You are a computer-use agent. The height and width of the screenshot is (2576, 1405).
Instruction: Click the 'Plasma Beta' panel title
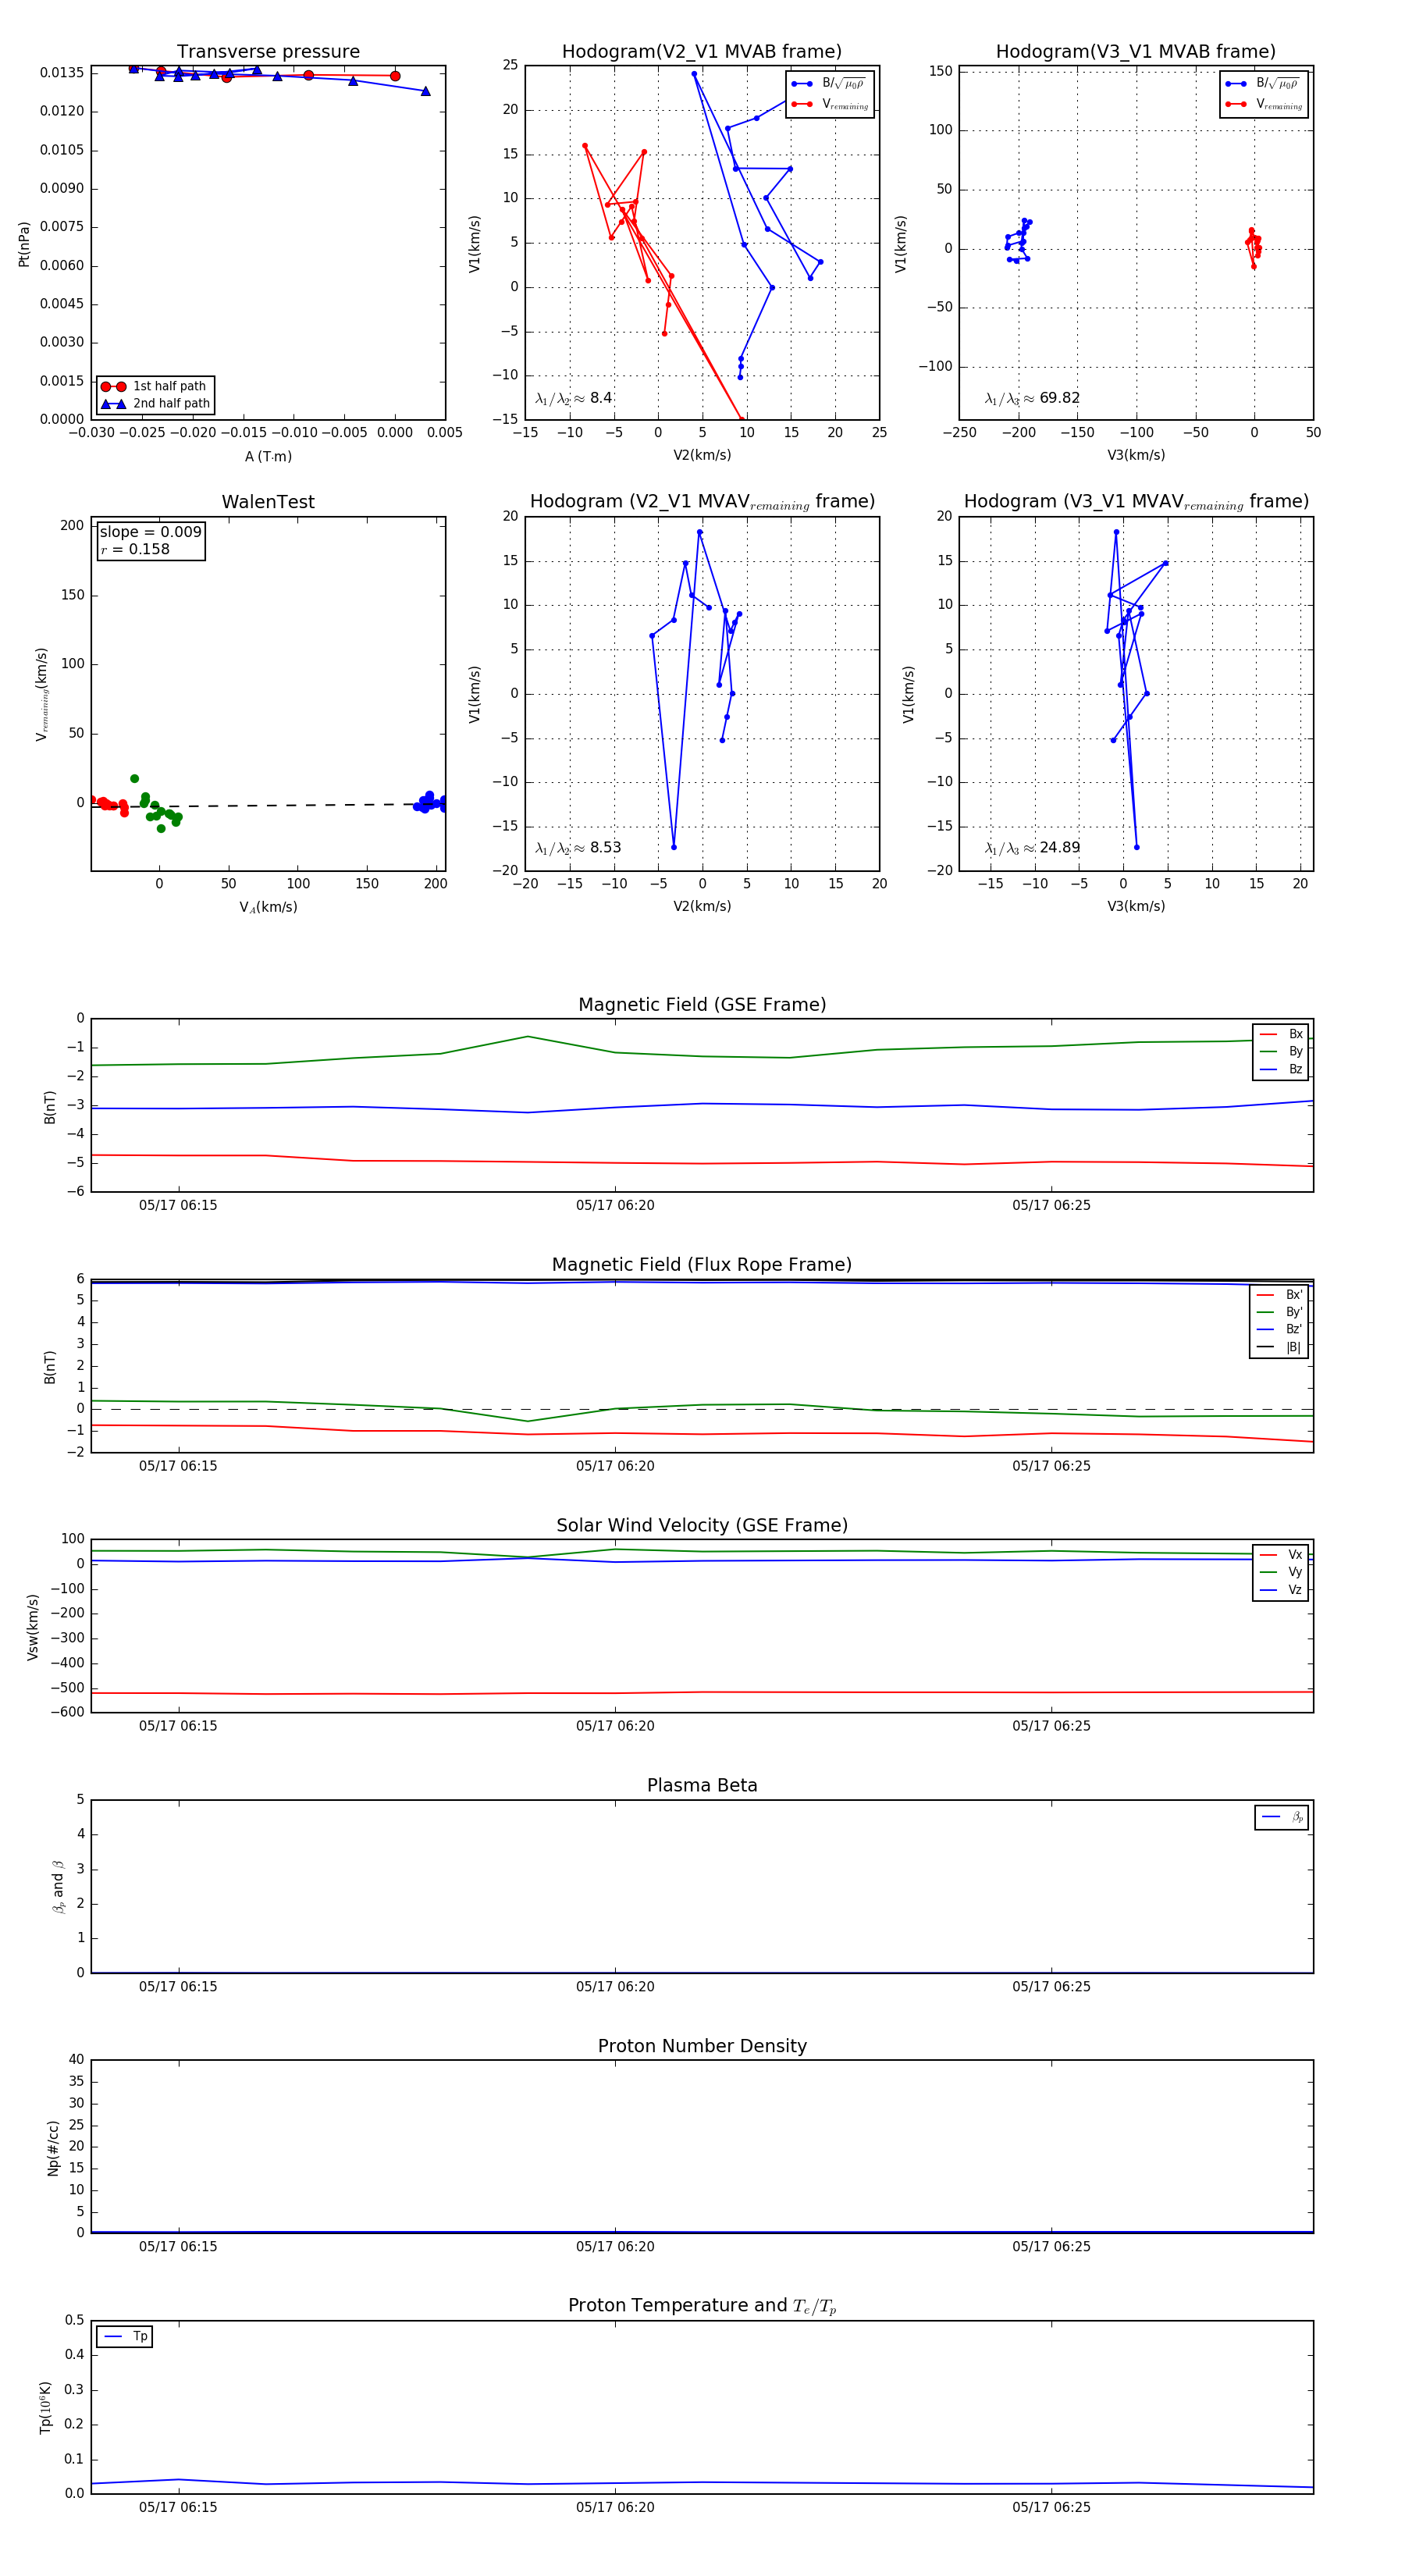tap(702, 1786)
